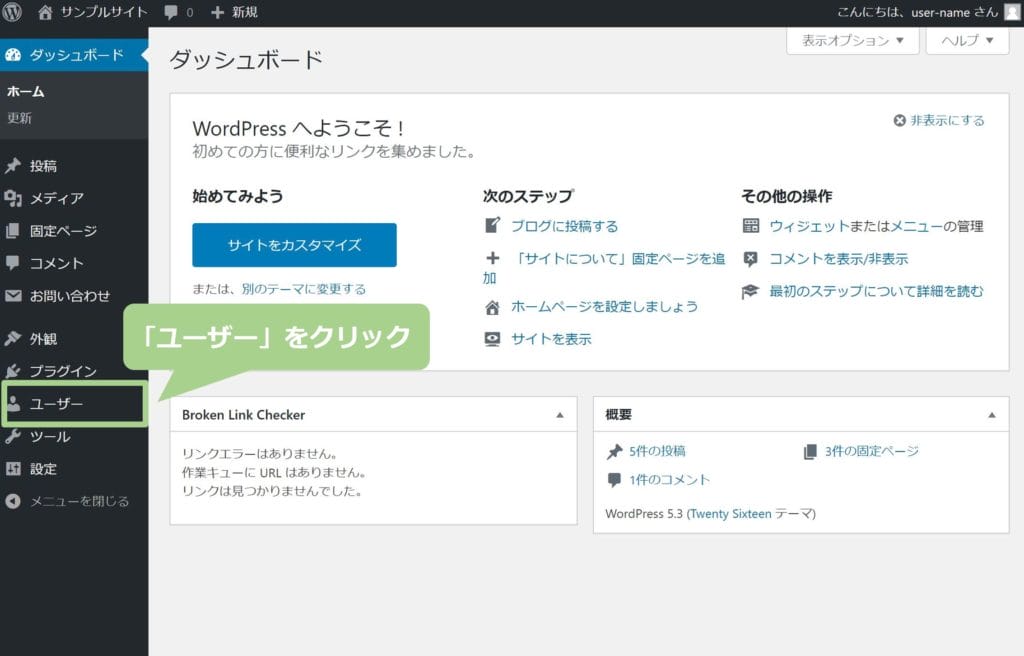Click the comment icon beside コメント in sidebar
The image size is (1024, 656).
pyautogui.click(x=13, y=263)
